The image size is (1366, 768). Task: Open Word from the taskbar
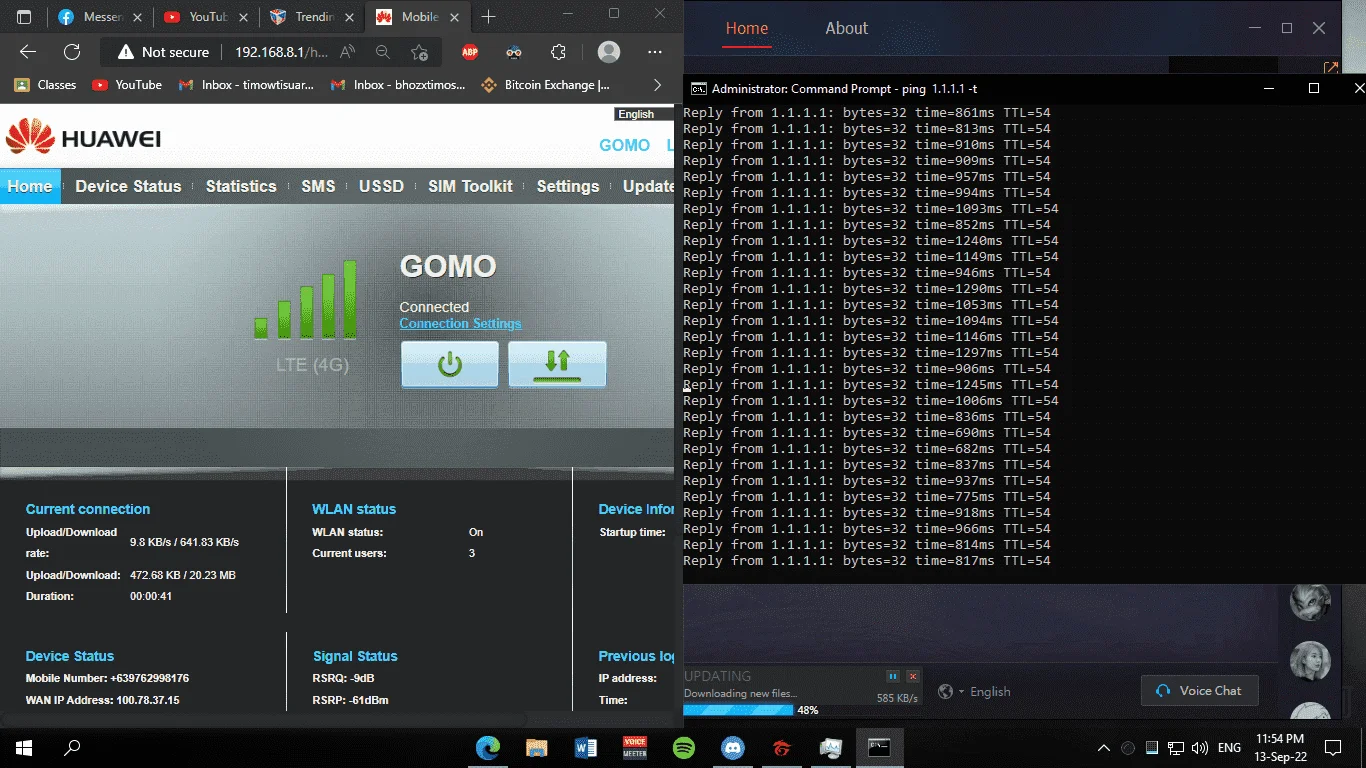(x=586, y=747)
